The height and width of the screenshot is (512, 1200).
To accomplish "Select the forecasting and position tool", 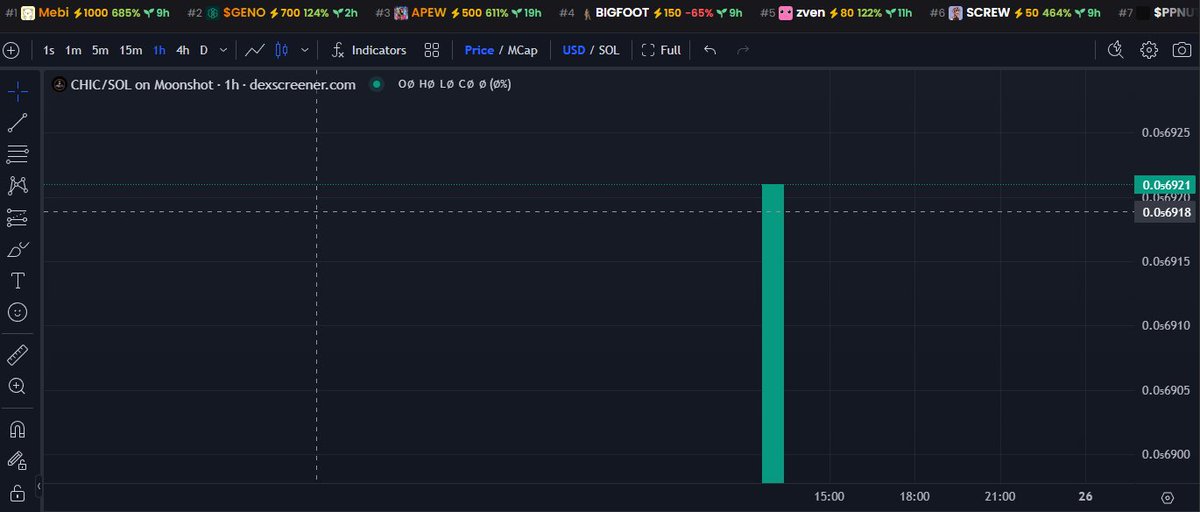I will [x=17, y=217].
